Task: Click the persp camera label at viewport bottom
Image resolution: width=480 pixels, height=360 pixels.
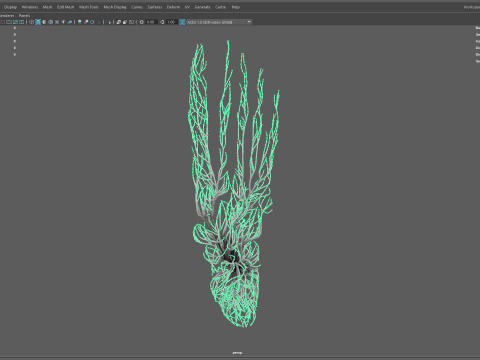Action: click(237, 352)
